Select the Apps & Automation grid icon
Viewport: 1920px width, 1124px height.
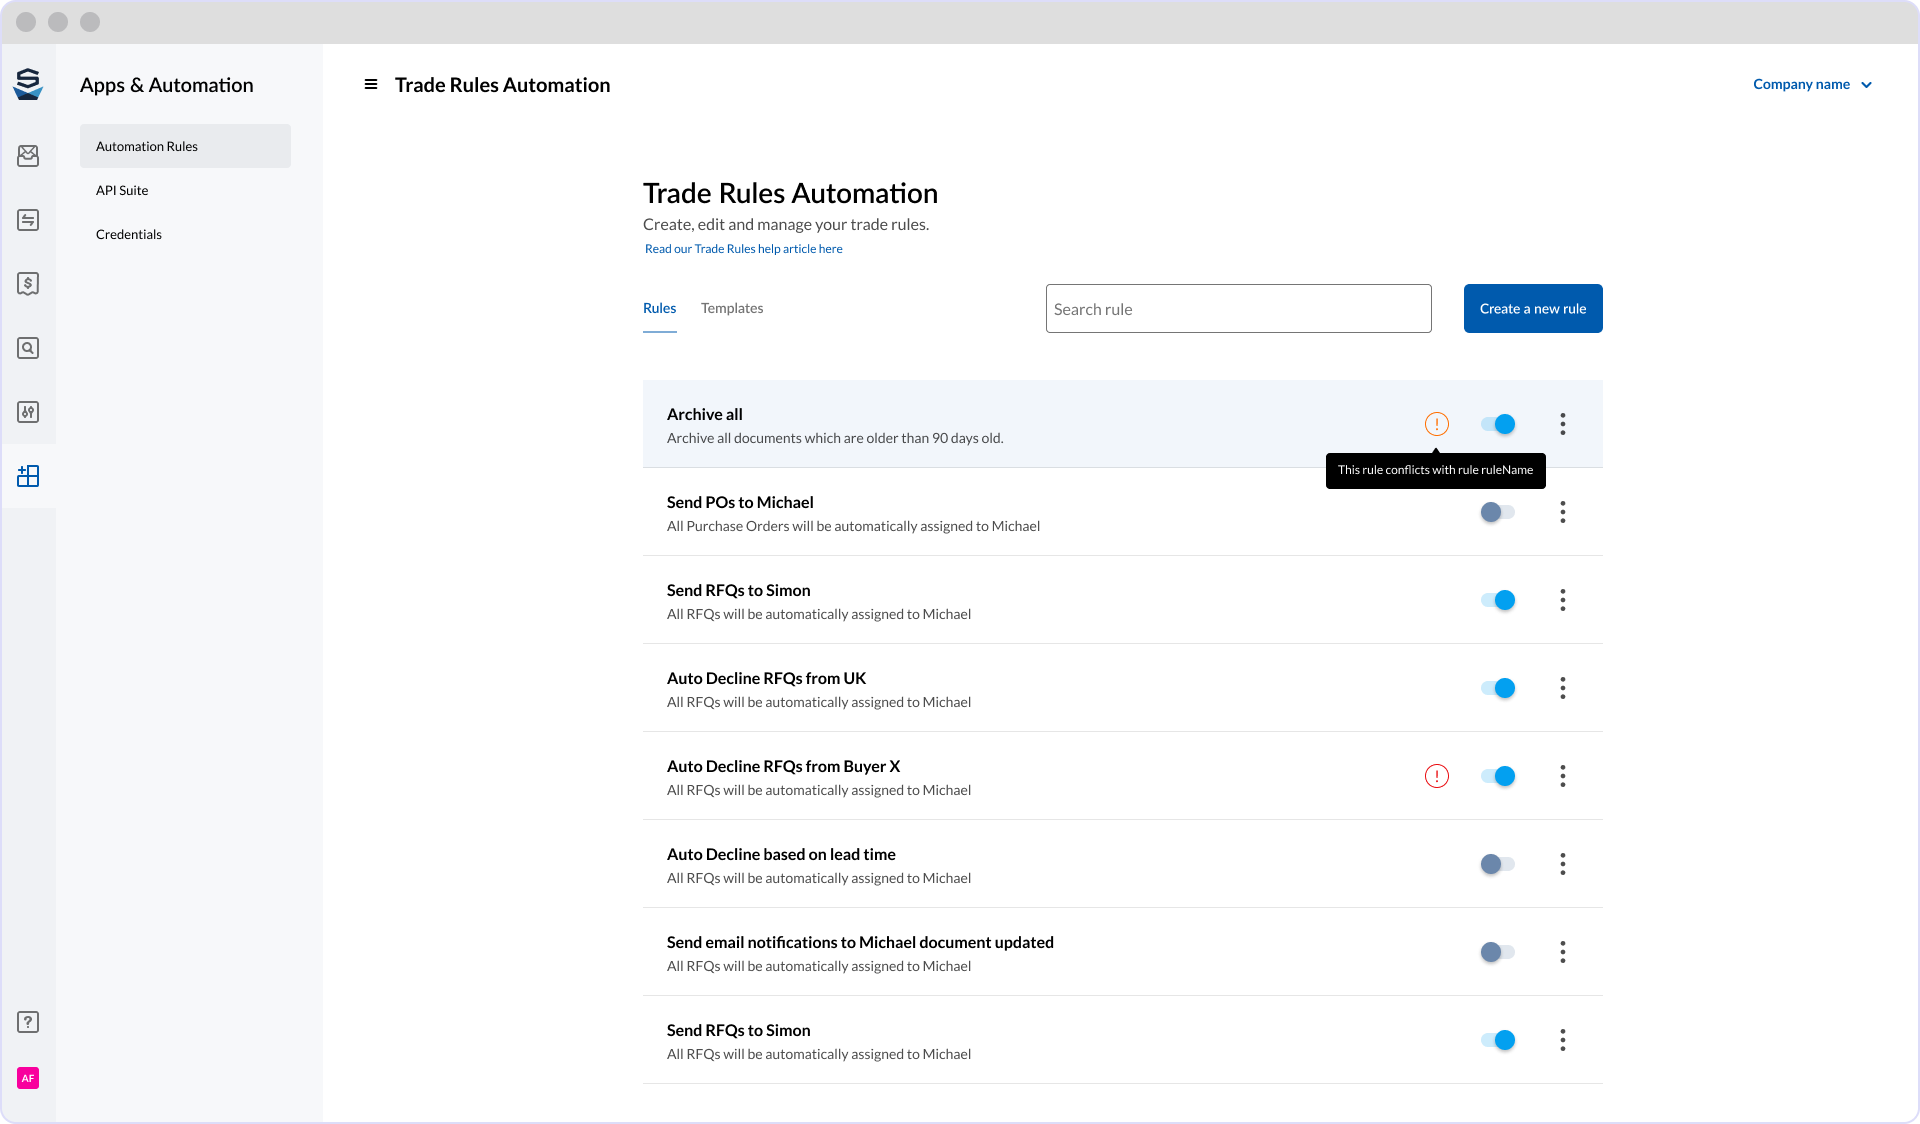[x=28, y=476]
